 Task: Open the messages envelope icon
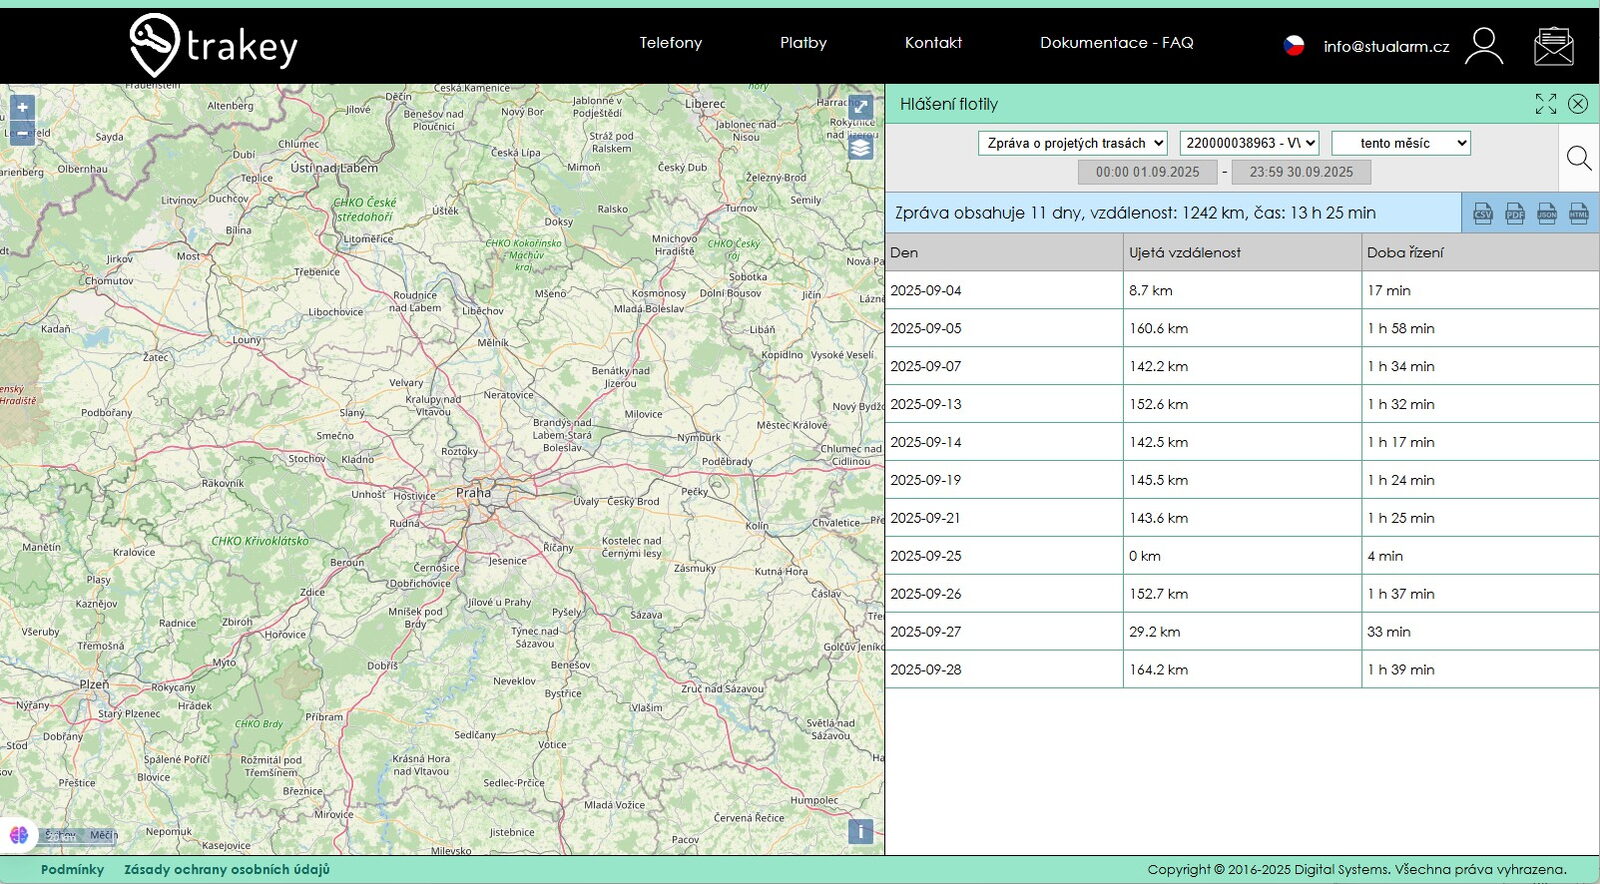click(1553, 46)
